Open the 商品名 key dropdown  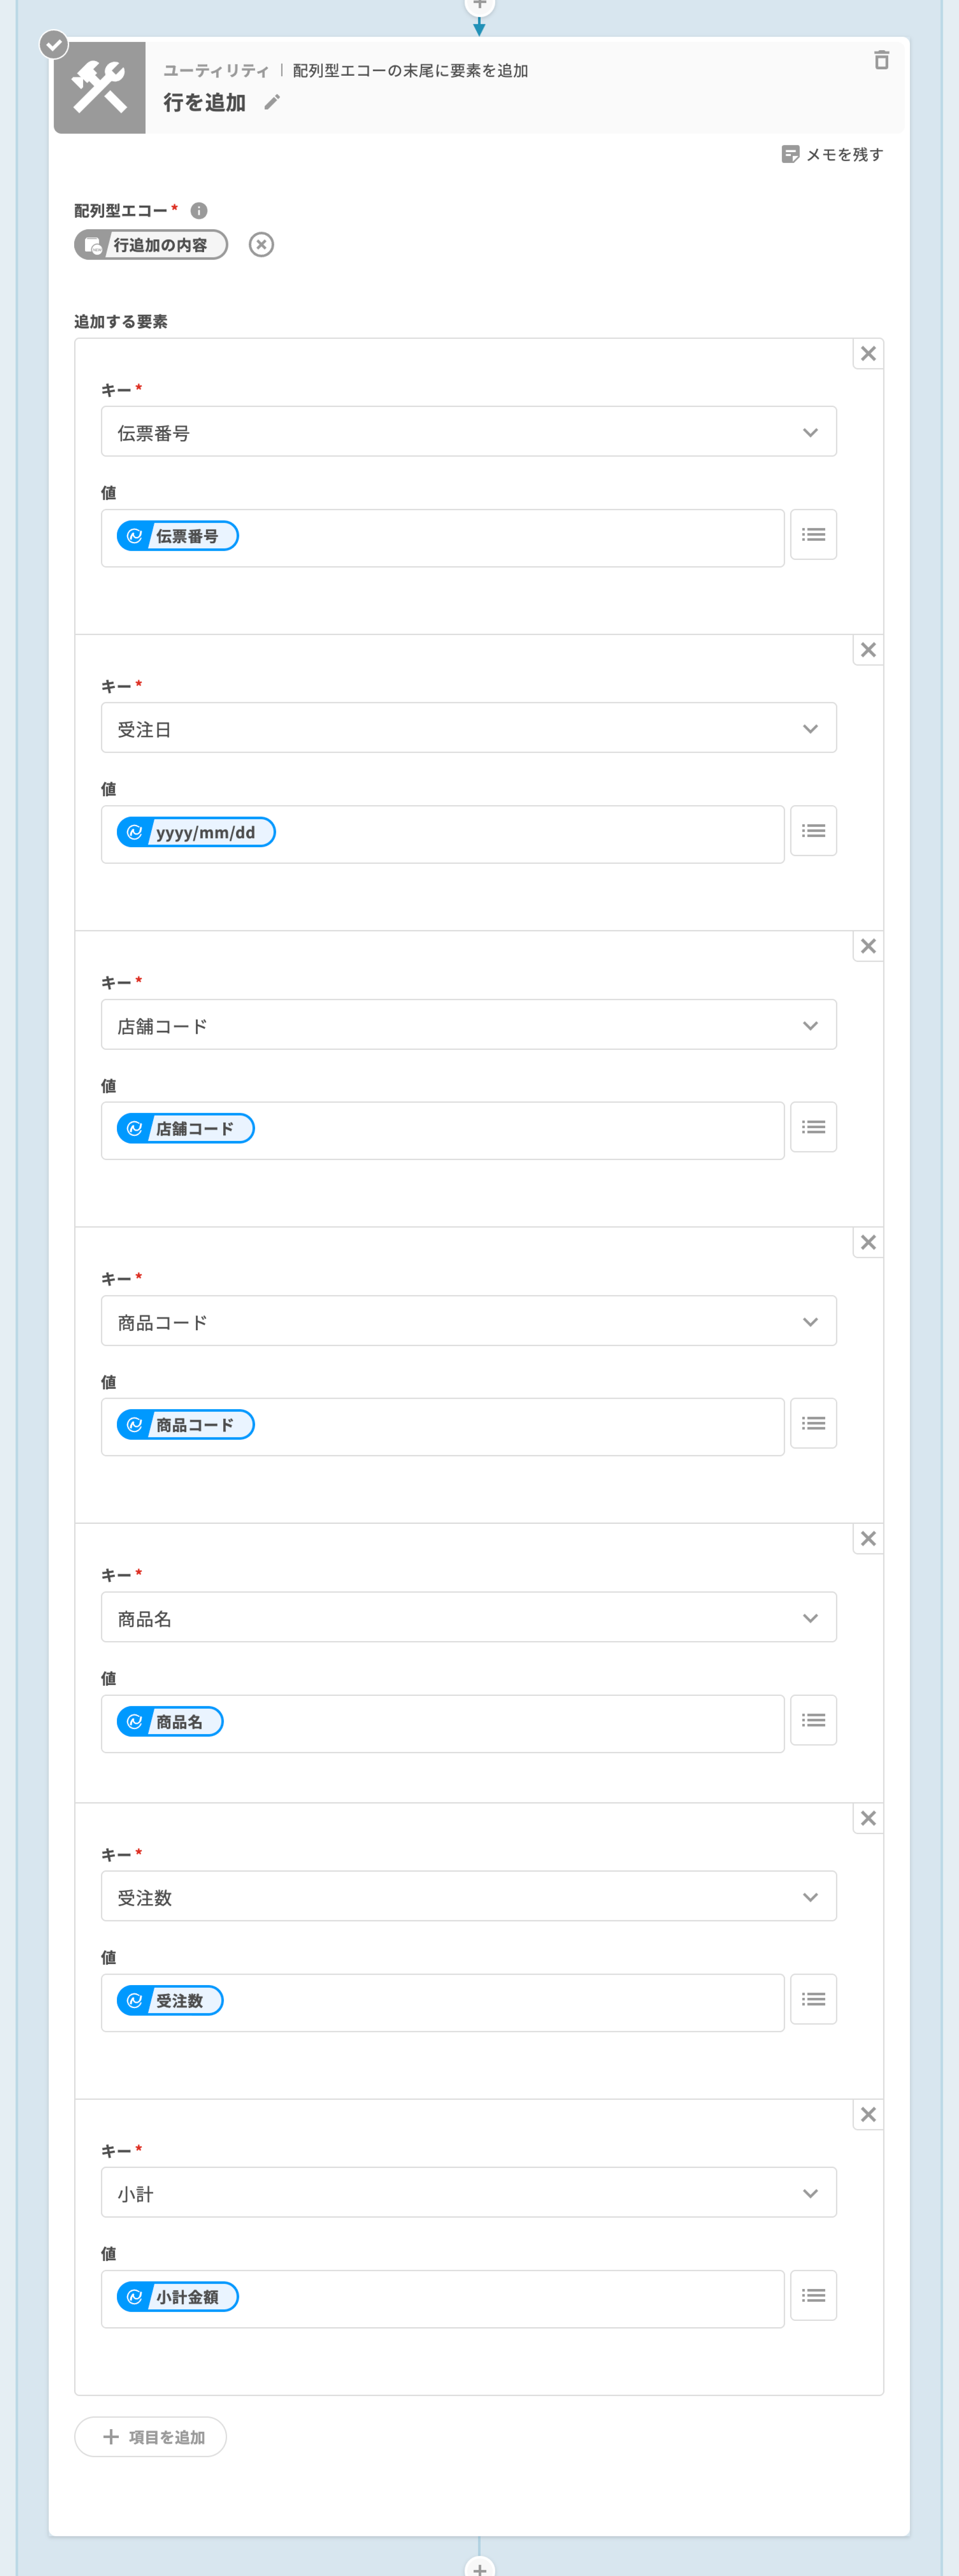(468, 1618)
